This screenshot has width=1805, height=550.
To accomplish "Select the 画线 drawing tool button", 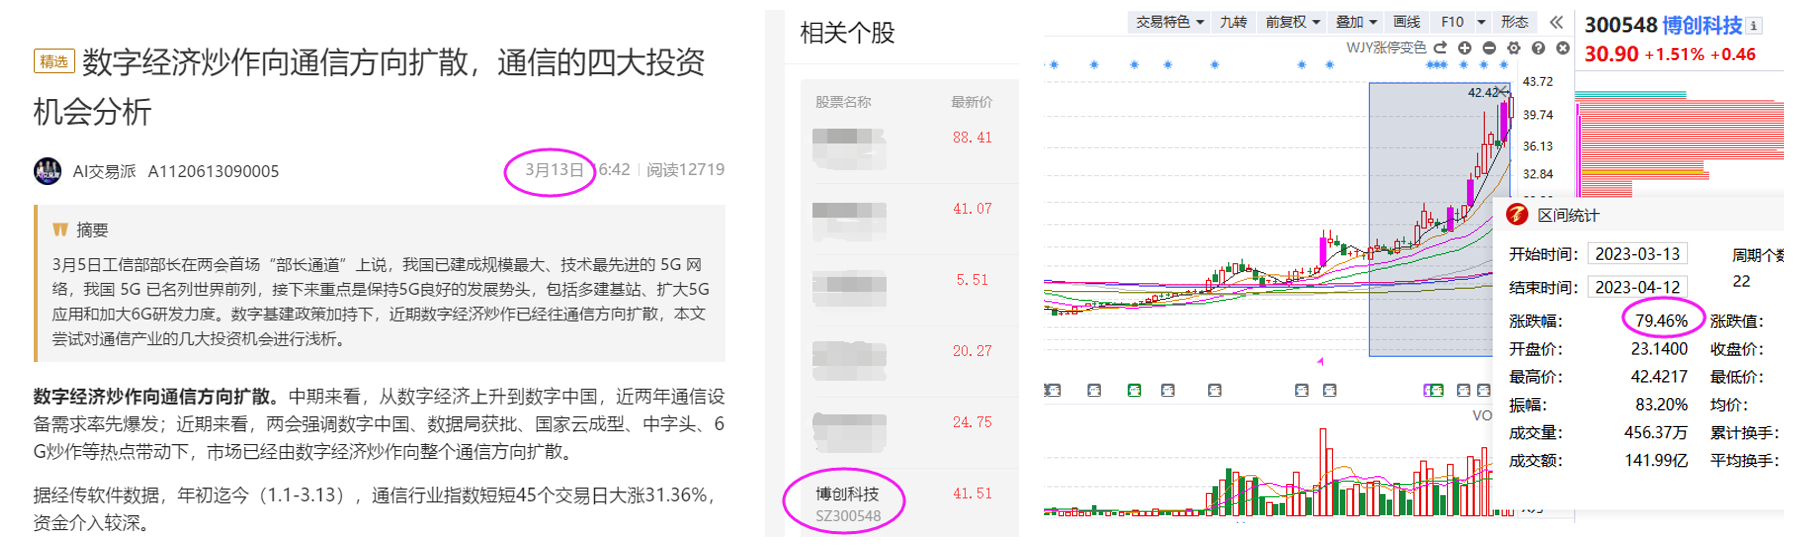I will pos(1406,22).
